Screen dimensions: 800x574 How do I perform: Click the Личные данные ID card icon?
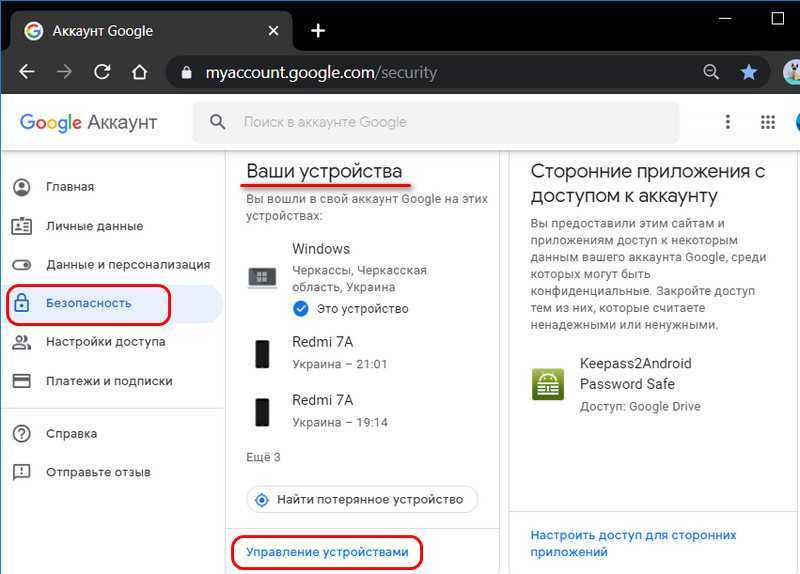(21, 226)
